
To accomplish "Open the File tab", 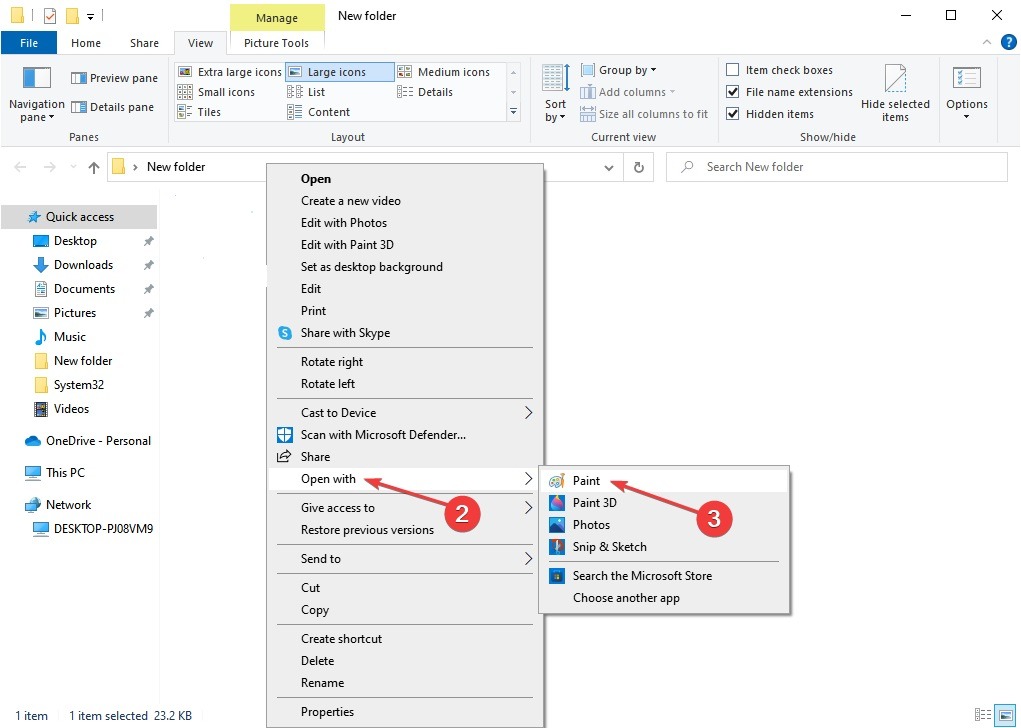I will point(29,43).
